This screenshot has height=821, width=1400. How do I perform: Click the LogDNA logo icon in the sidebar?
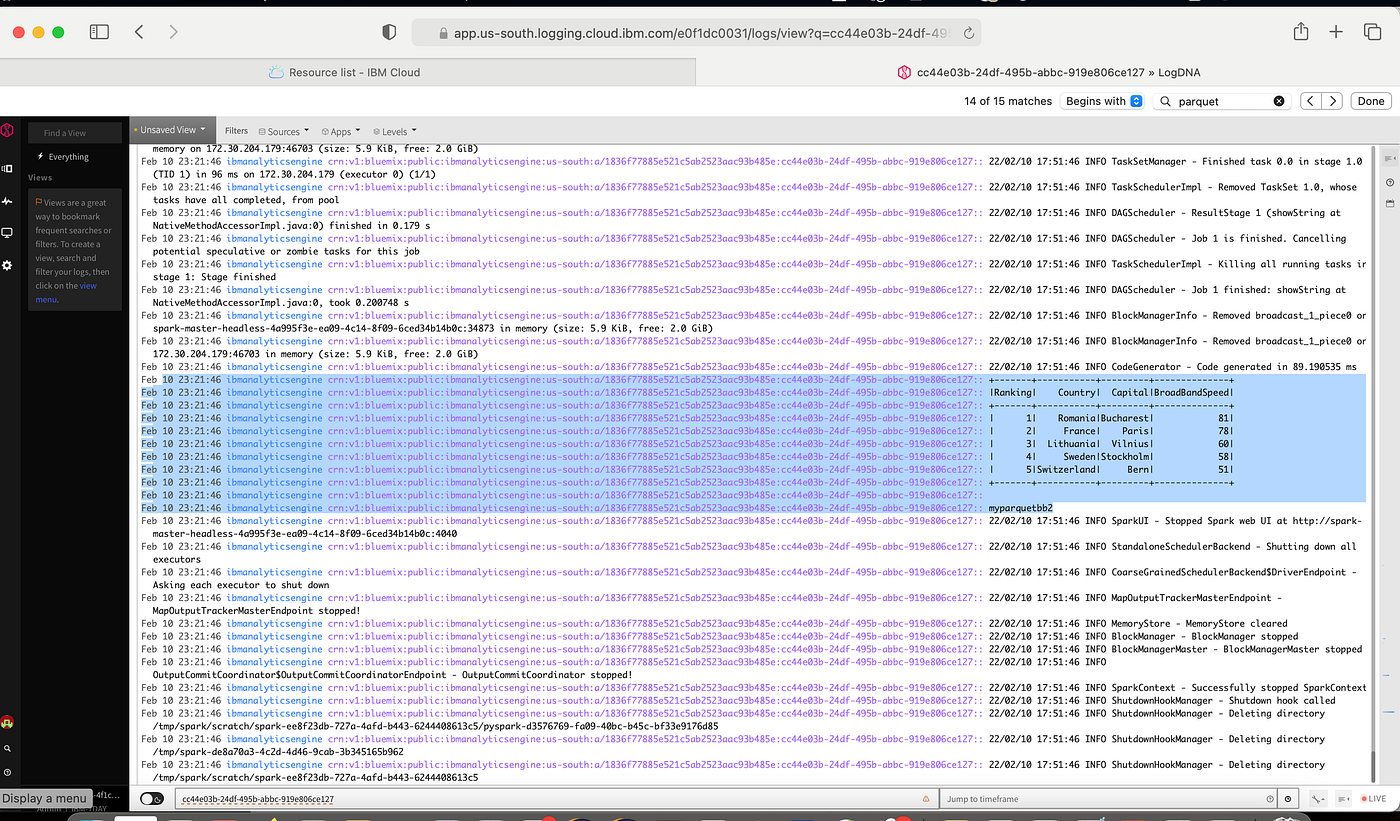point(7,130)
